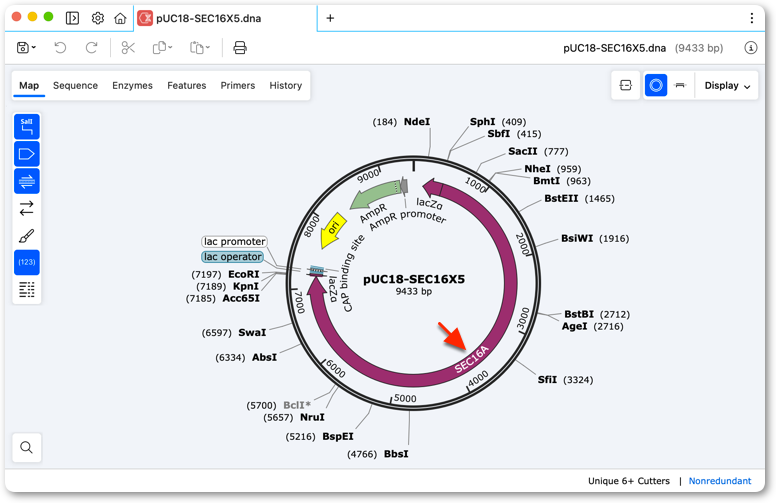Open the History tab
Screen dimensions: 776x503
(x=286, y=86)
